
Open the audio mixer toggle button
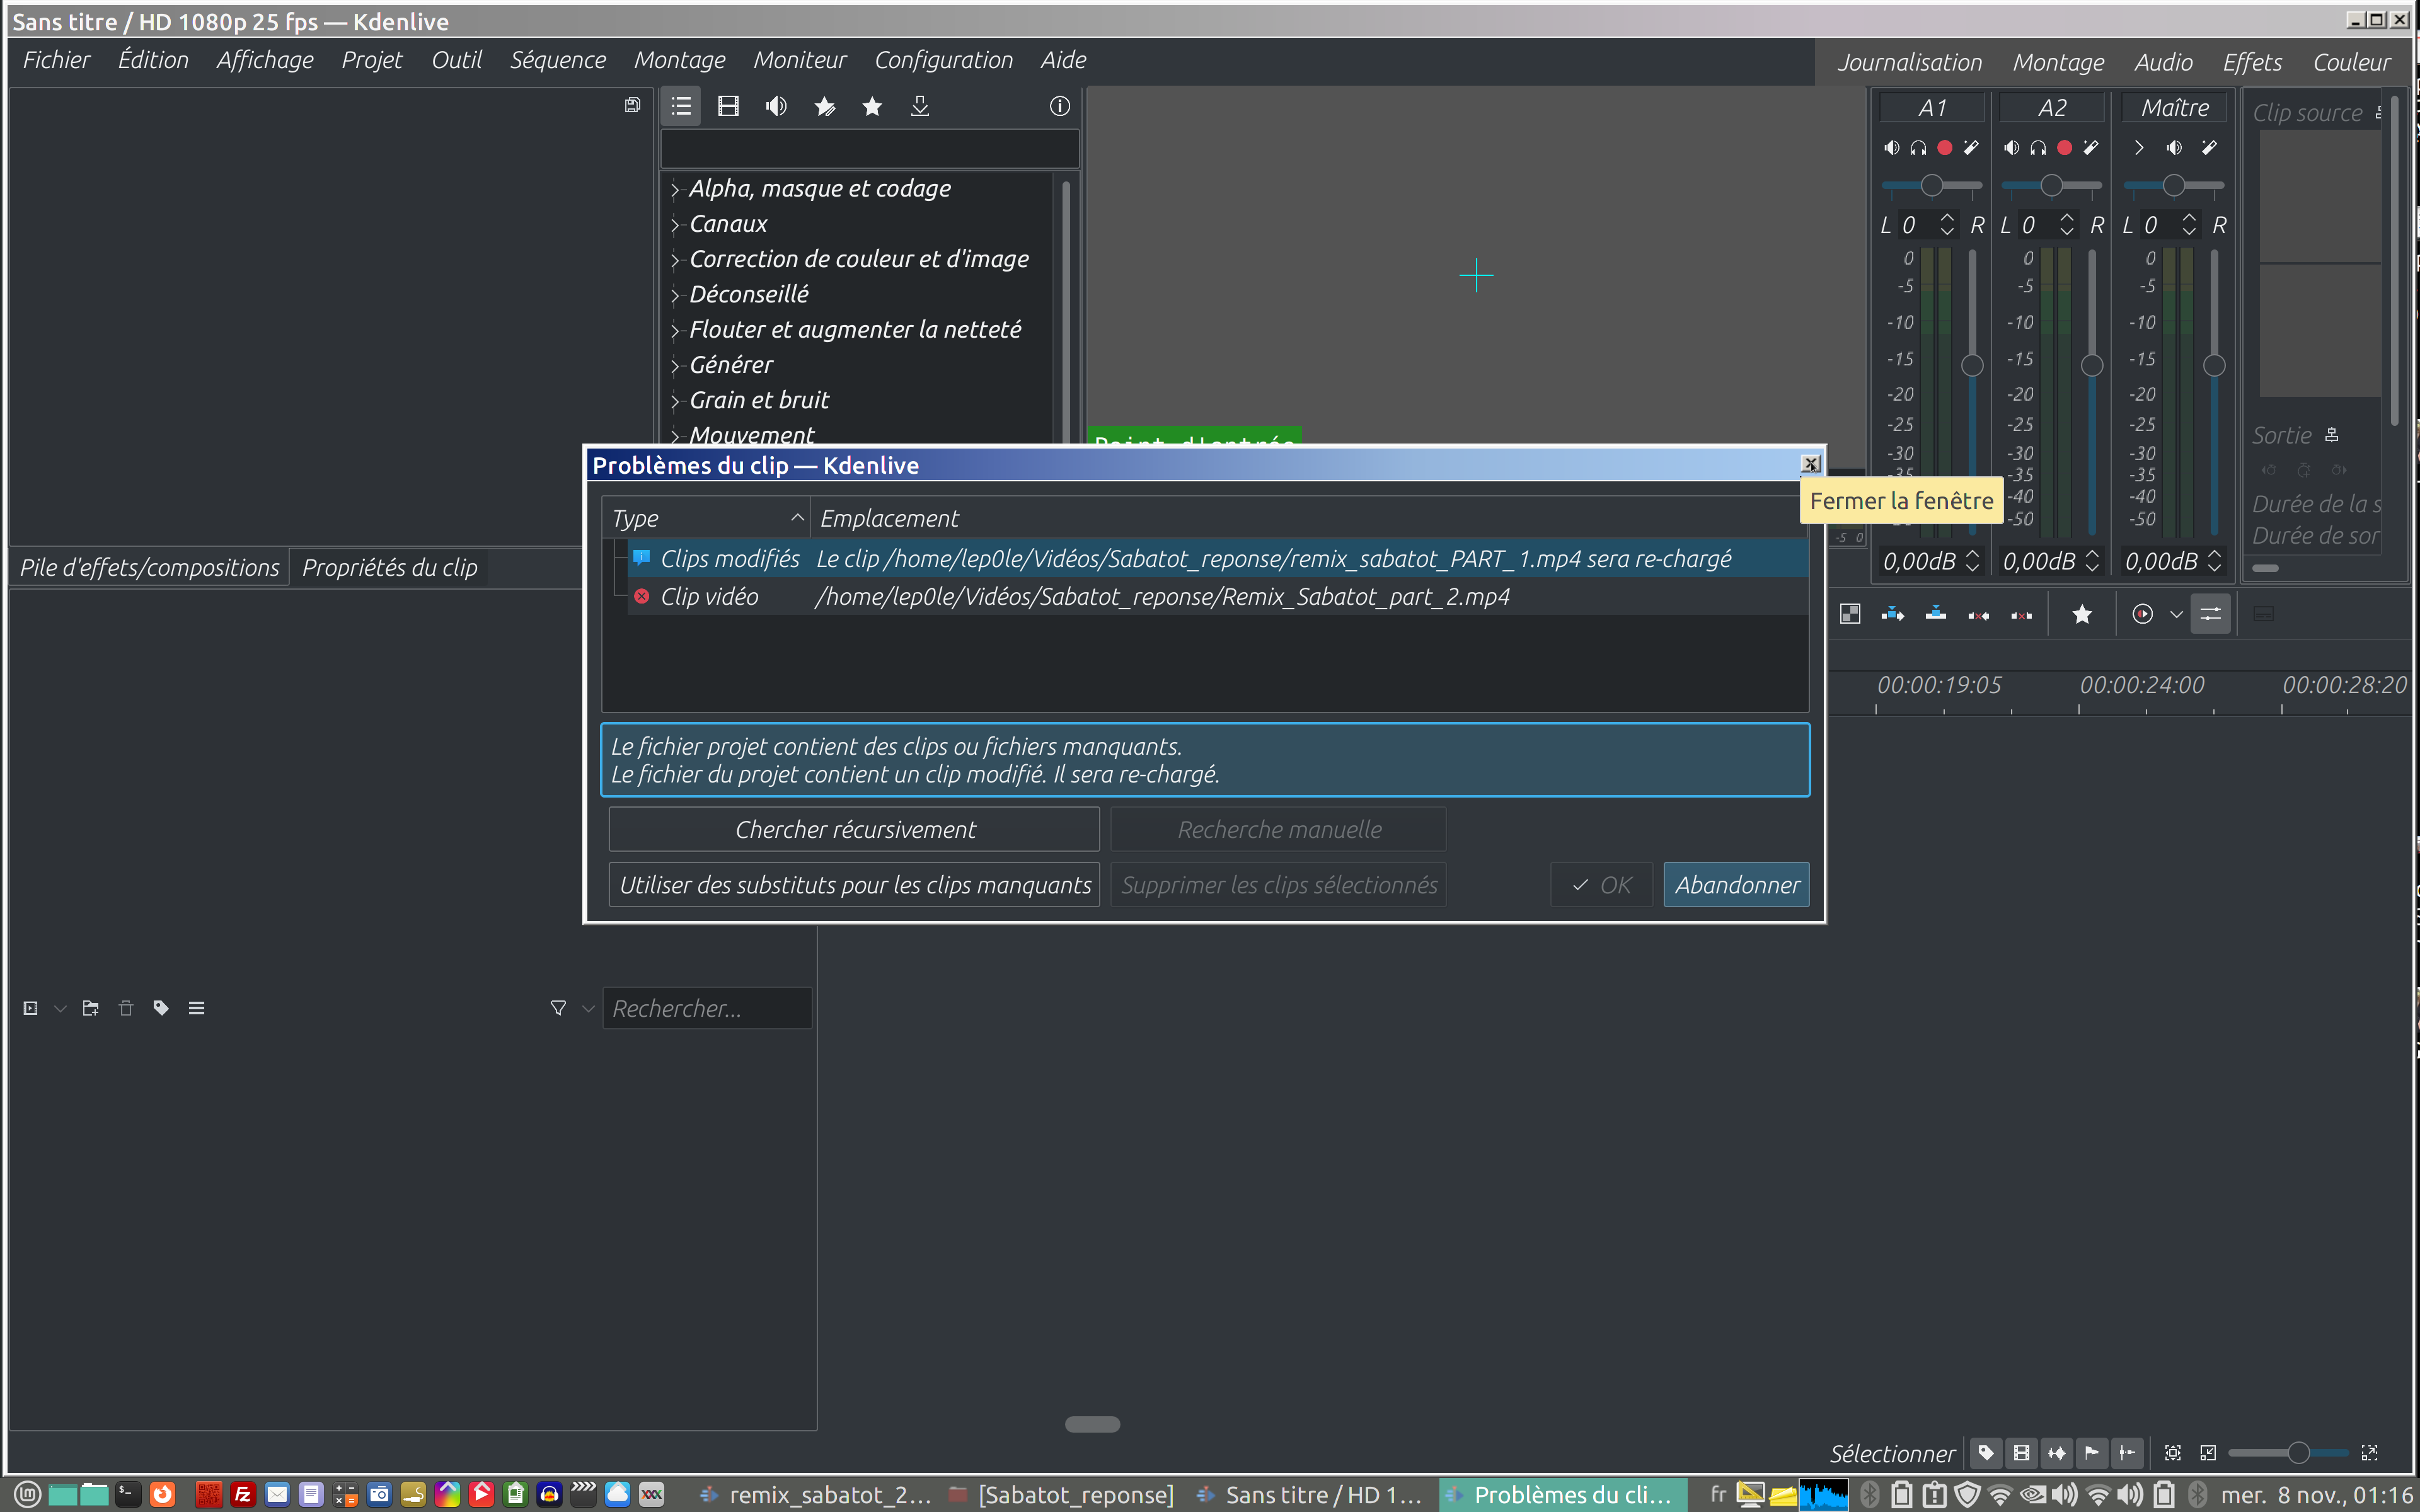2210,614
